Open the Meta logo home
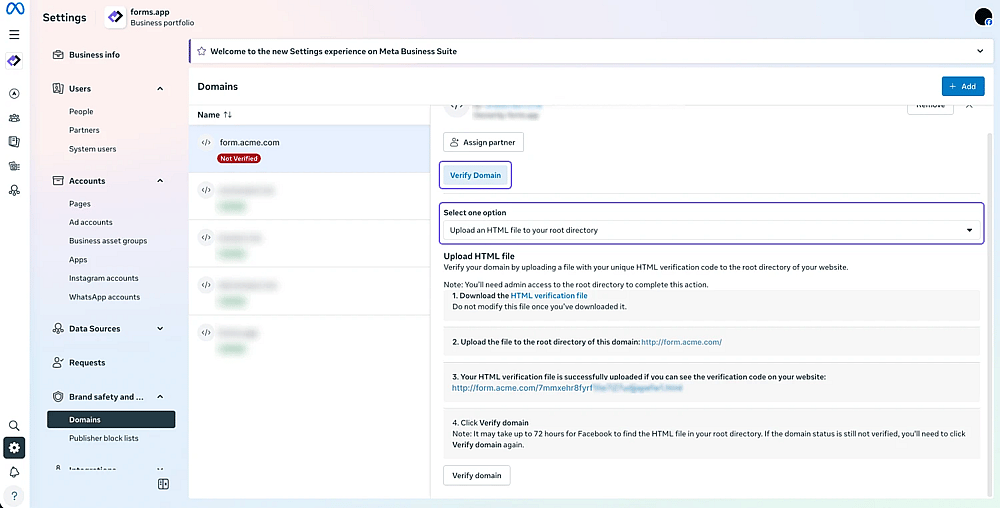The height and width of the screenshot is (508, 1000). coord(15,10)
